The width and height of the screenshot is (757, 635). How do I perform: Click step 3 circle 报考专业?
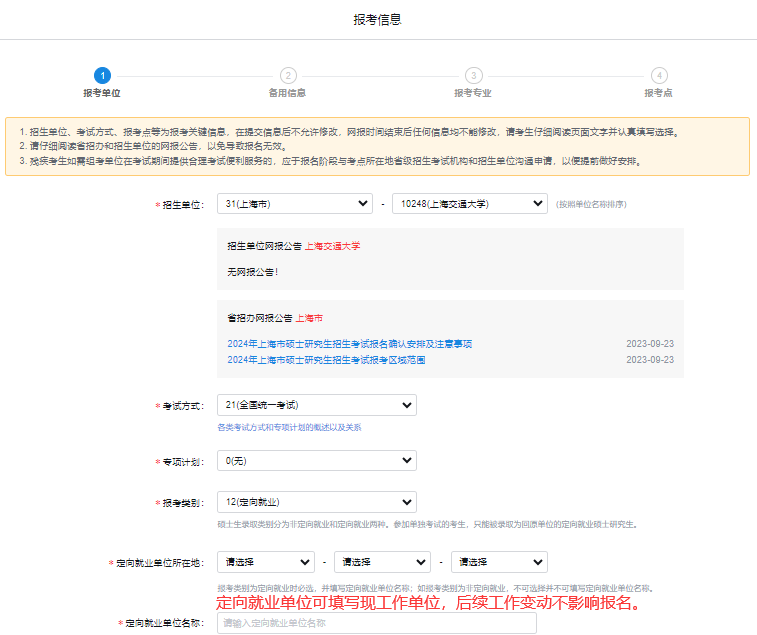click(x=473, y=75)
